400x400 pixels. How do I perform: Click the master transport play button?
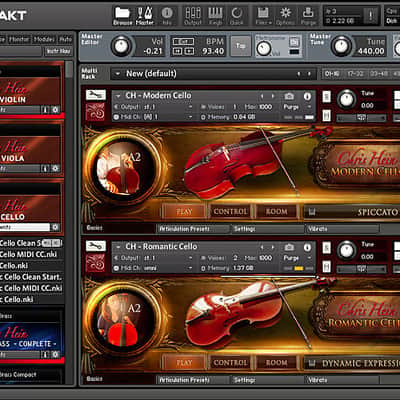point(189,51)
